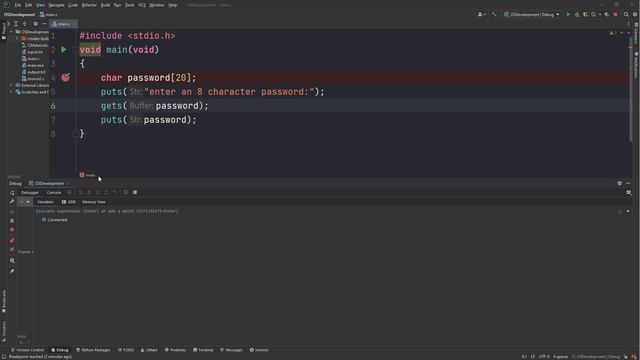Open the File menu
Screen dimensions: 640x360
[18, 5]
